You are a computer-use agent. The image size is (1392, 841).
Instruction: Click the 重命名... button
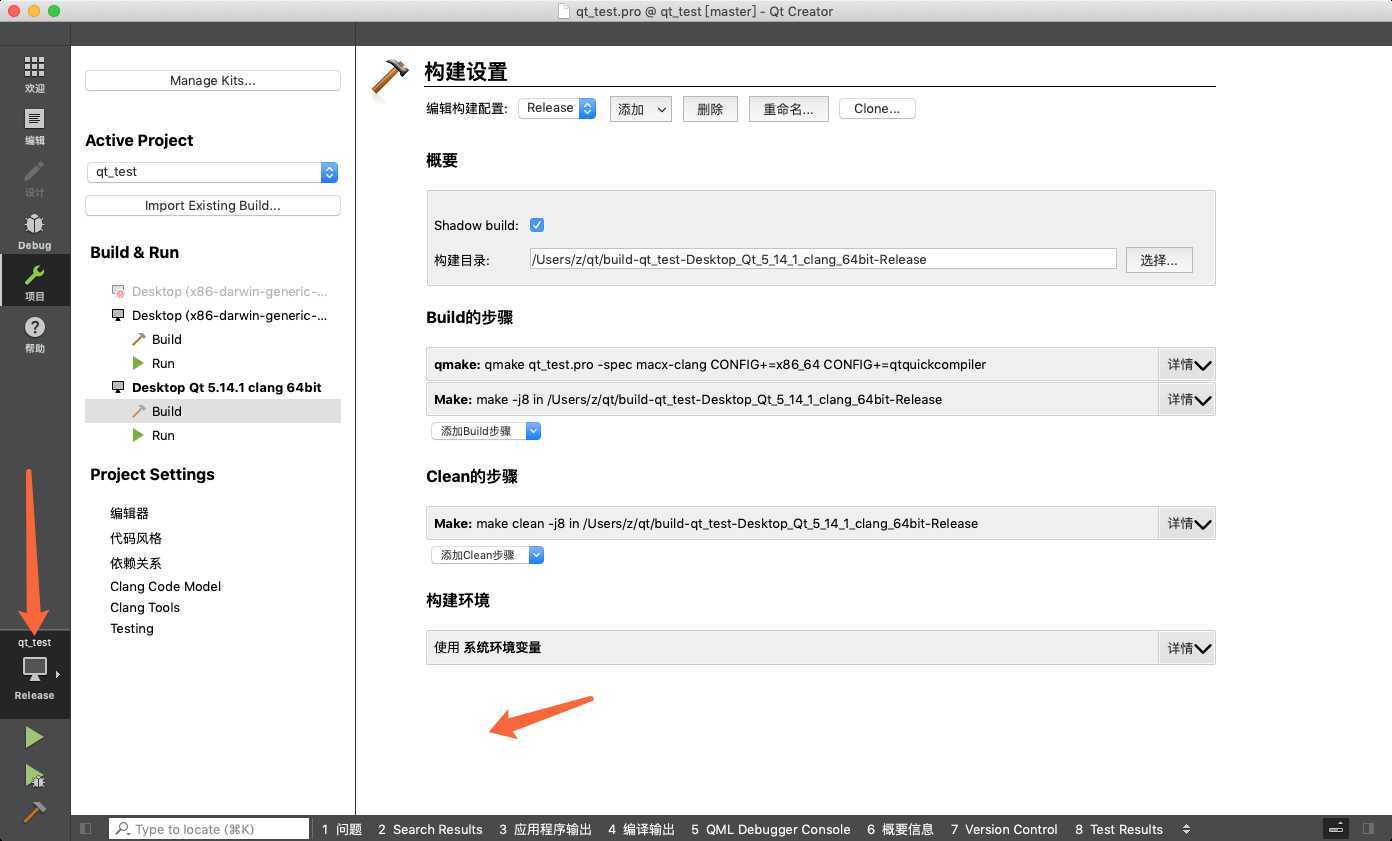(x=788, y=109)
